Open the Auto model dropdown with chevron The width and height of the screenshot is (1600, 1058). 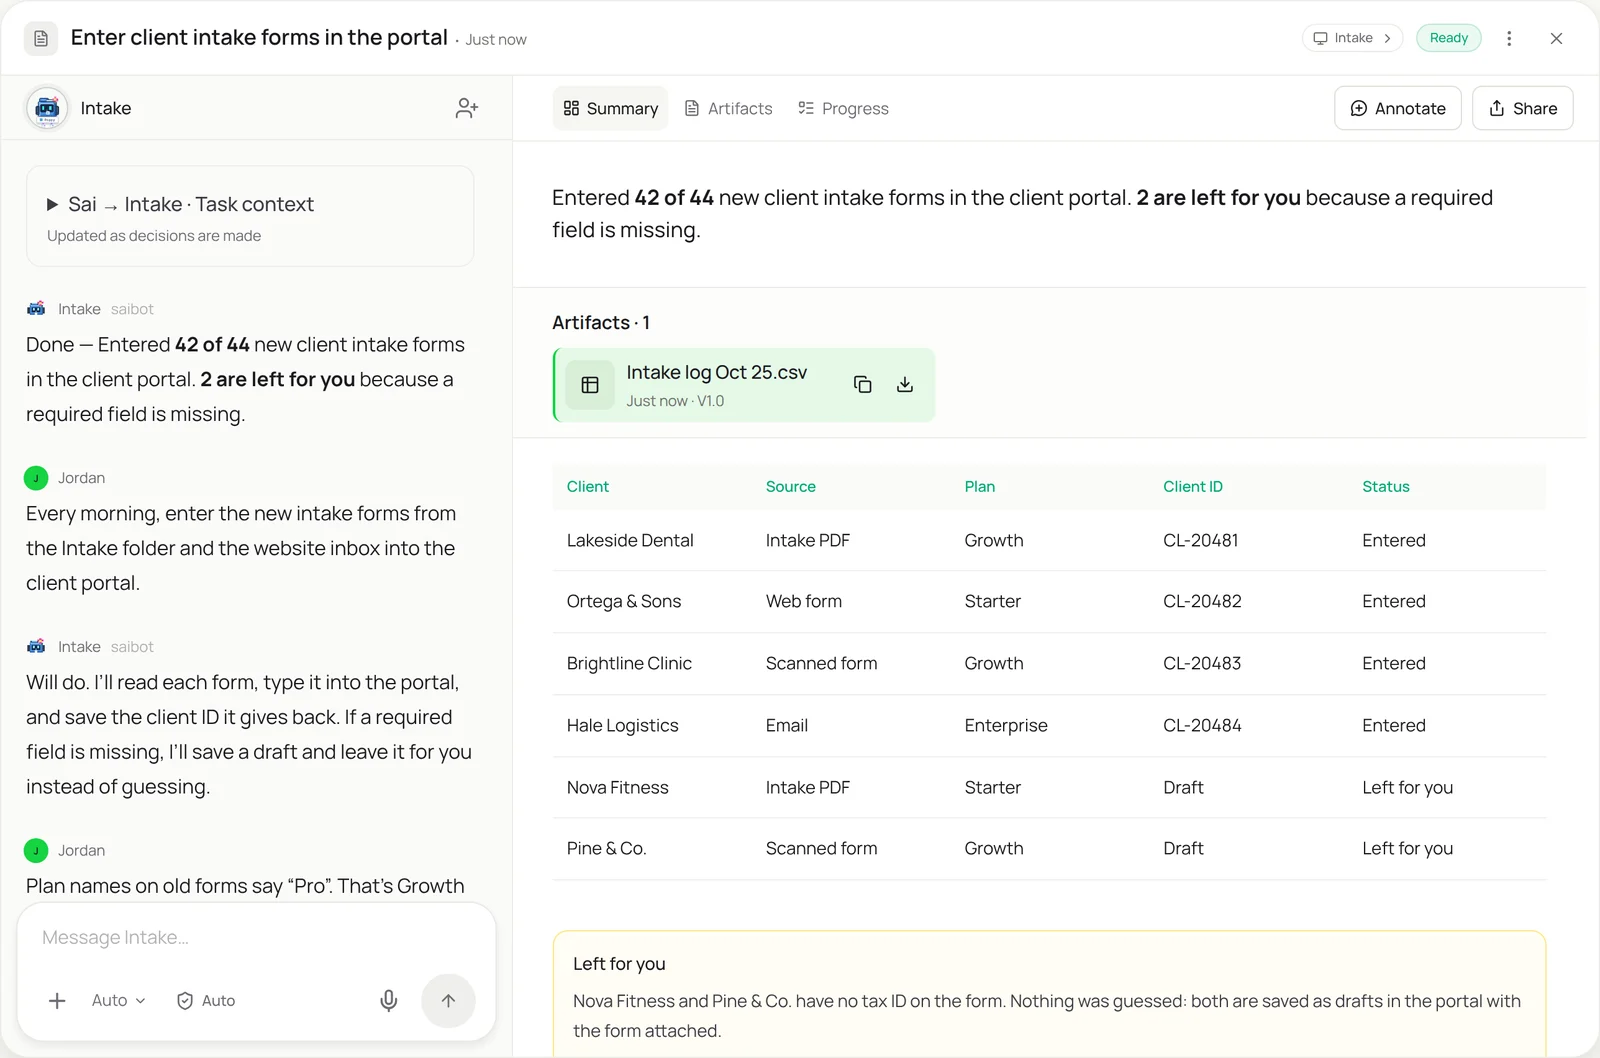[x=119, y=1001]
